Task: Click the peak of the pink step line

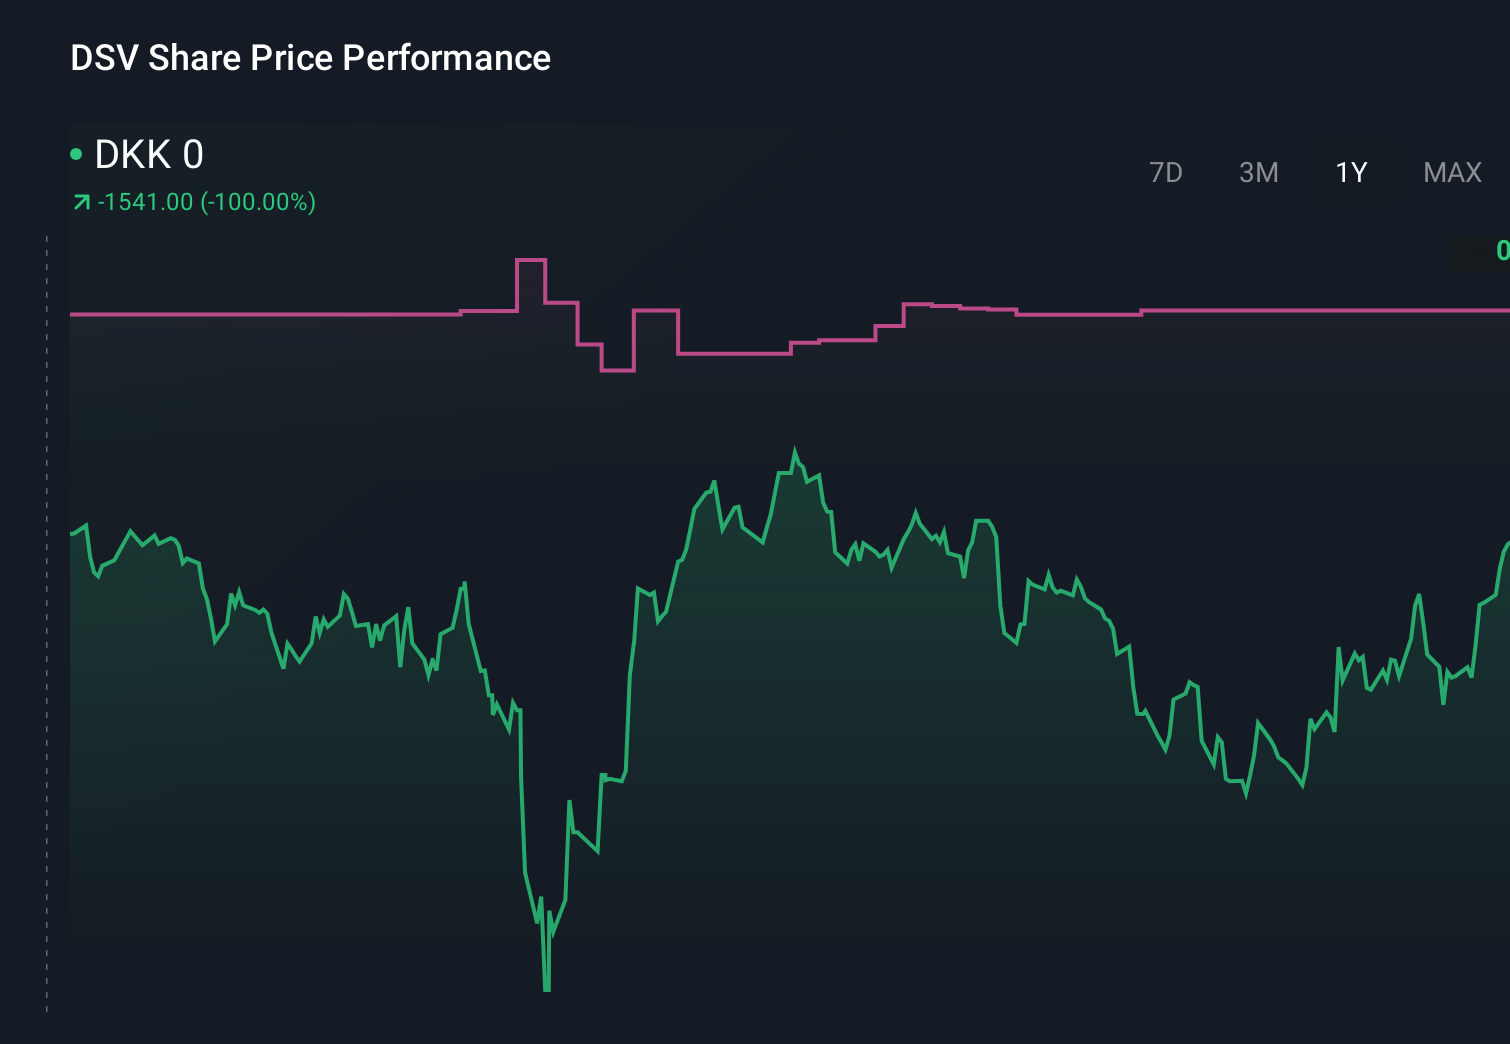Action: pyautogui.click(x=530, y=260)
